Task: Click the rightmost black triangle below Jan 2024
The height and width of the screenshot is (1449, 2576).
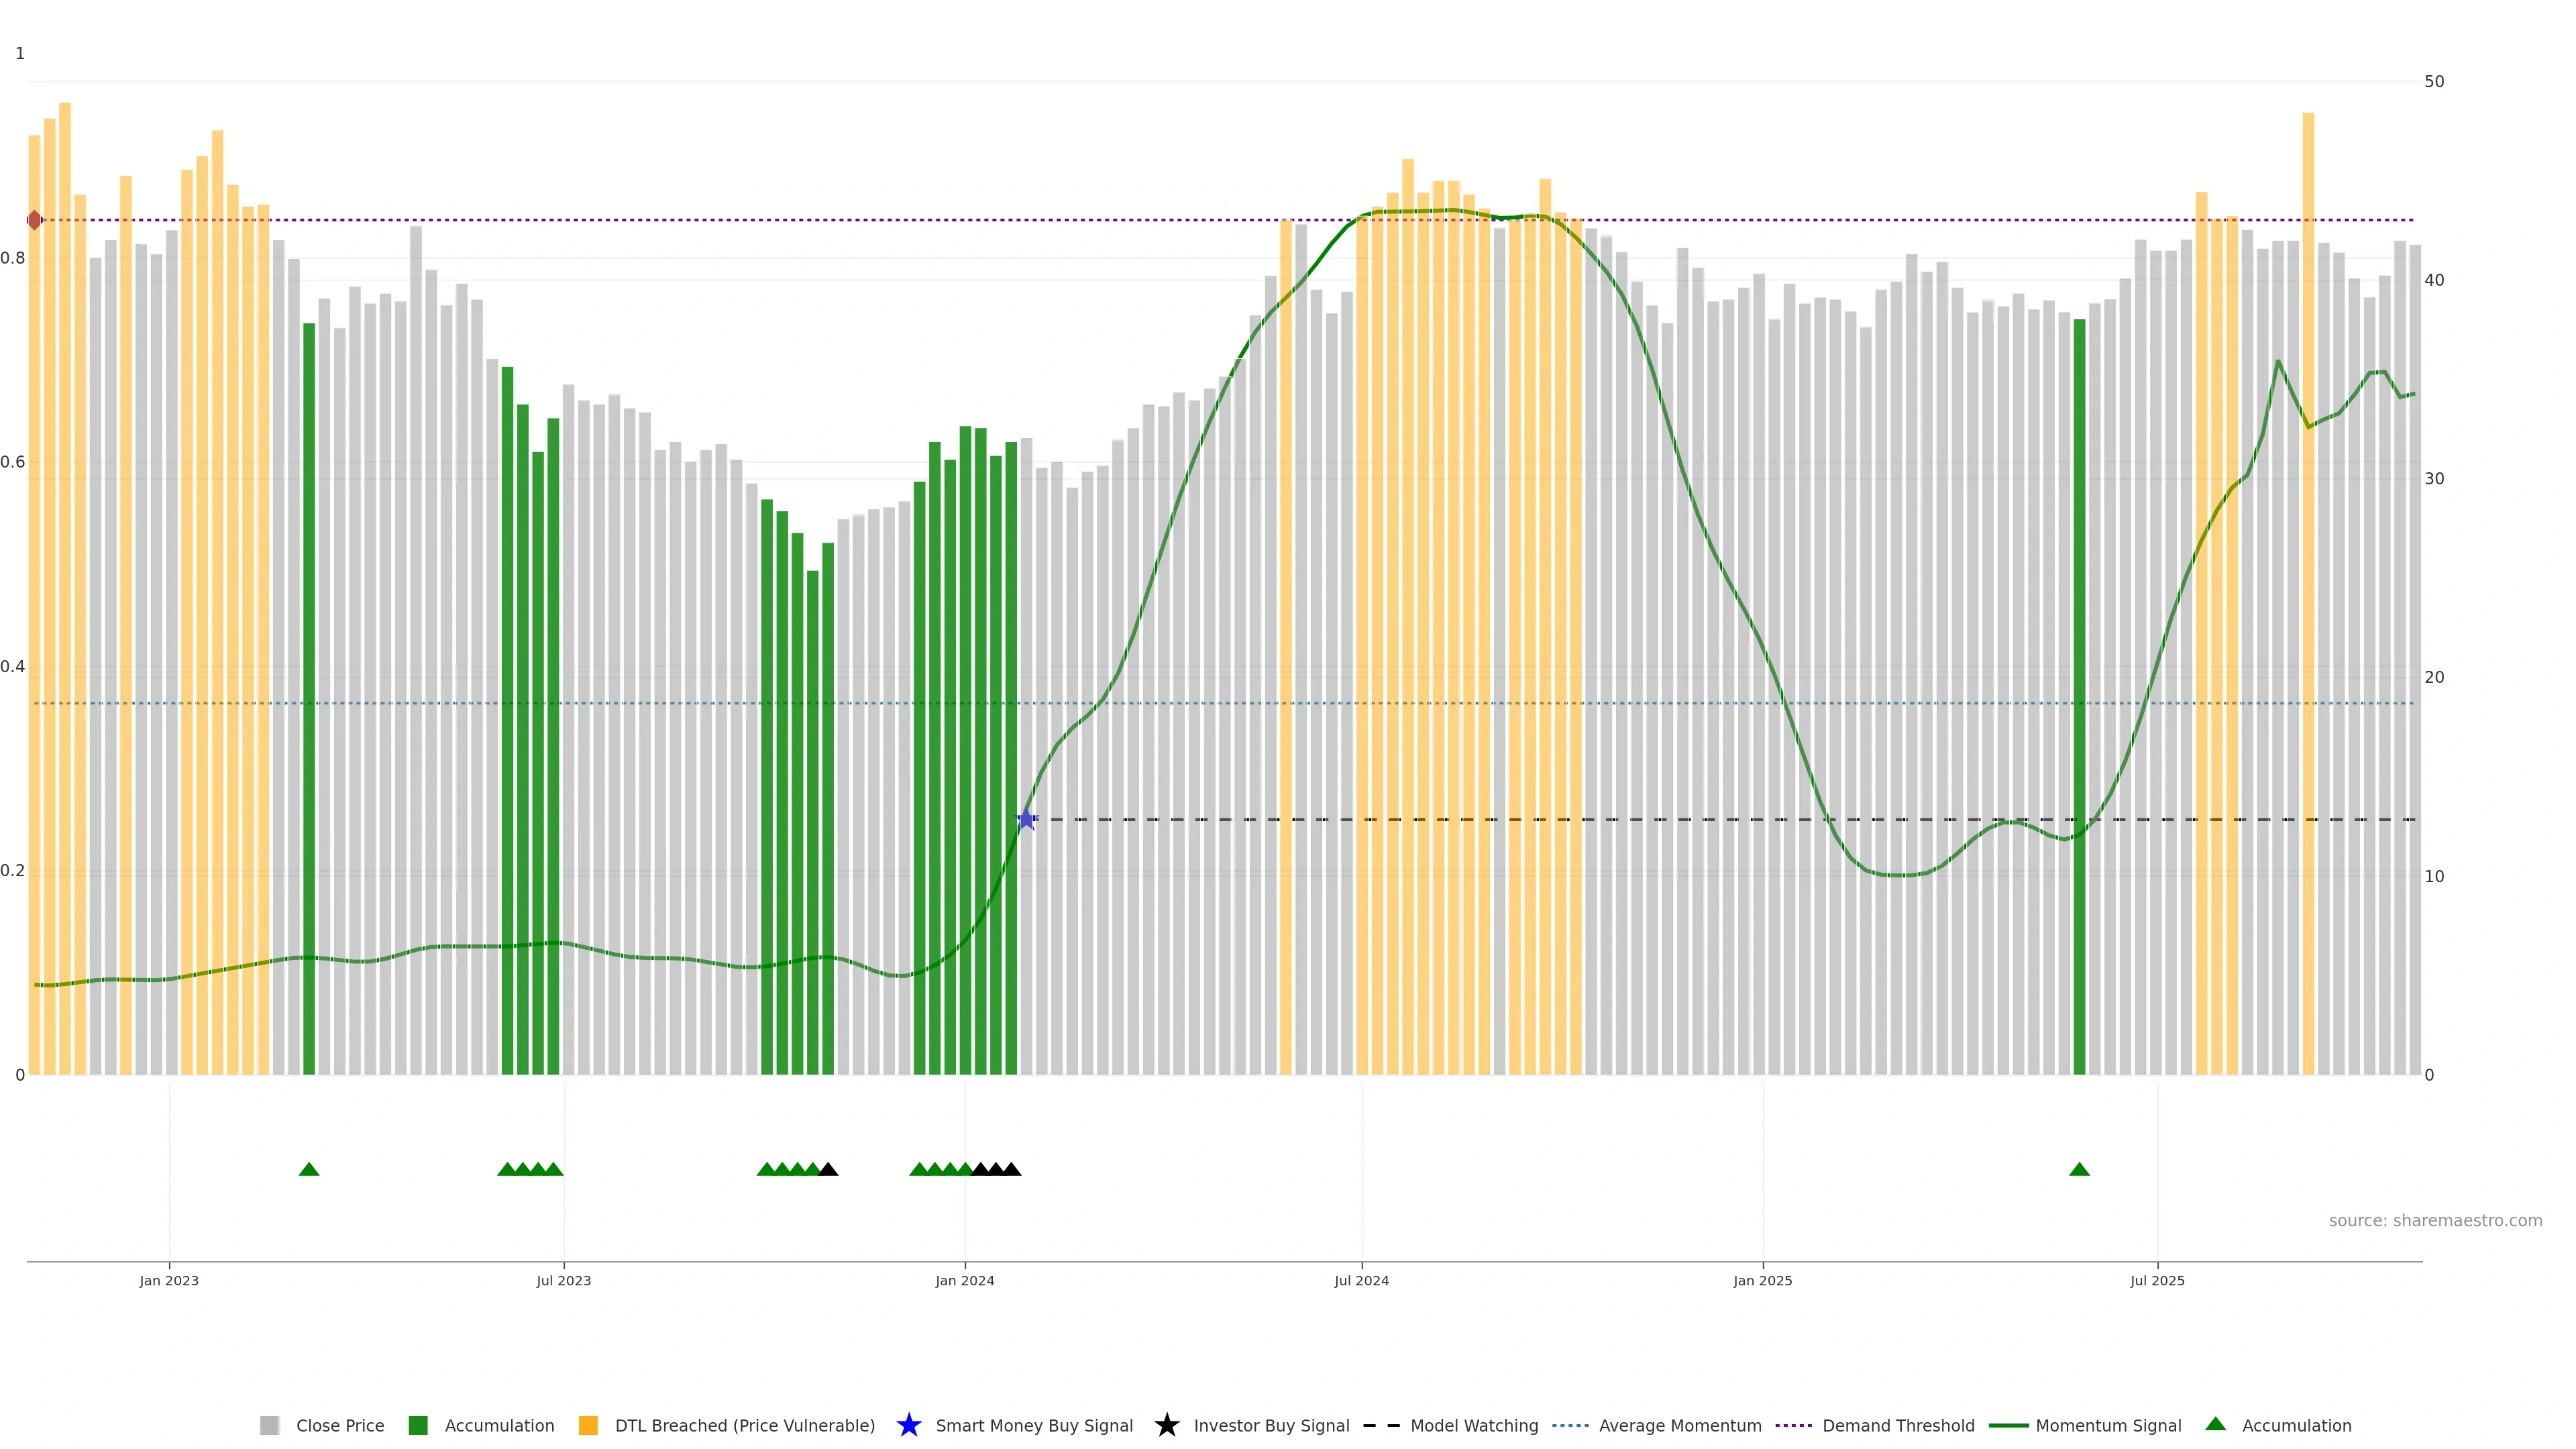Action: point(1011,1169)
